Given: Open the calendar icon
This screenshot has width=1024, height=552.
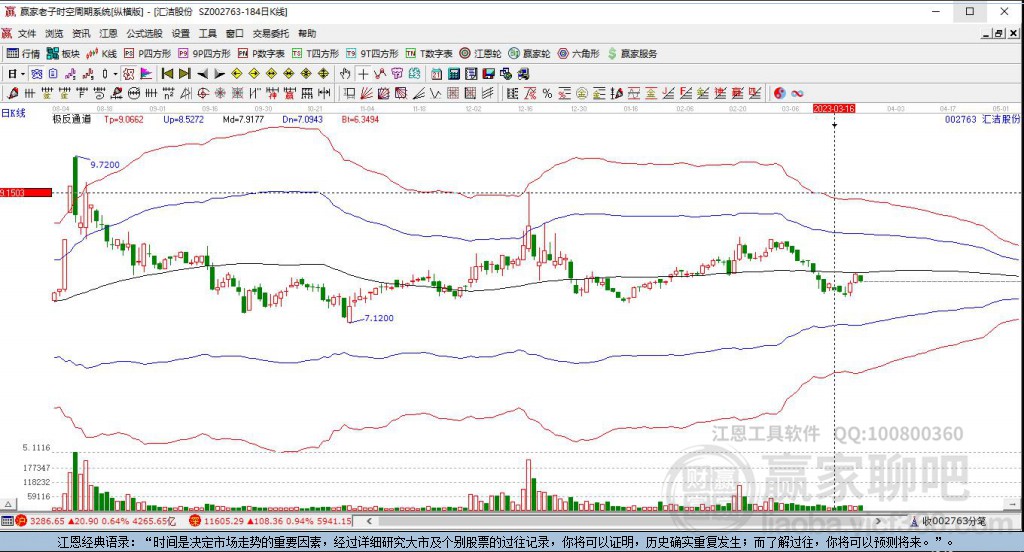Looking at the screenshot, I should click(x=436, y=74).
